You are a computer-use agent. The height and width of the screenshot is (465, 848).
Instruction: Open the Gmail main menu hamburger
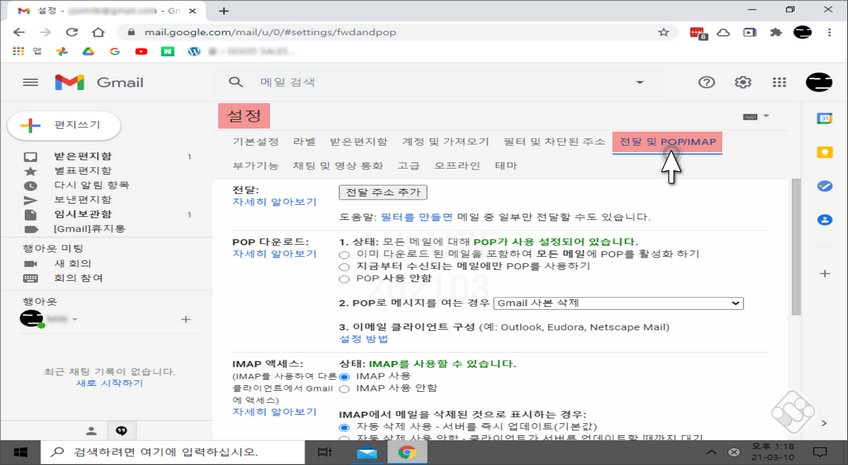click(x=30, y=82)
